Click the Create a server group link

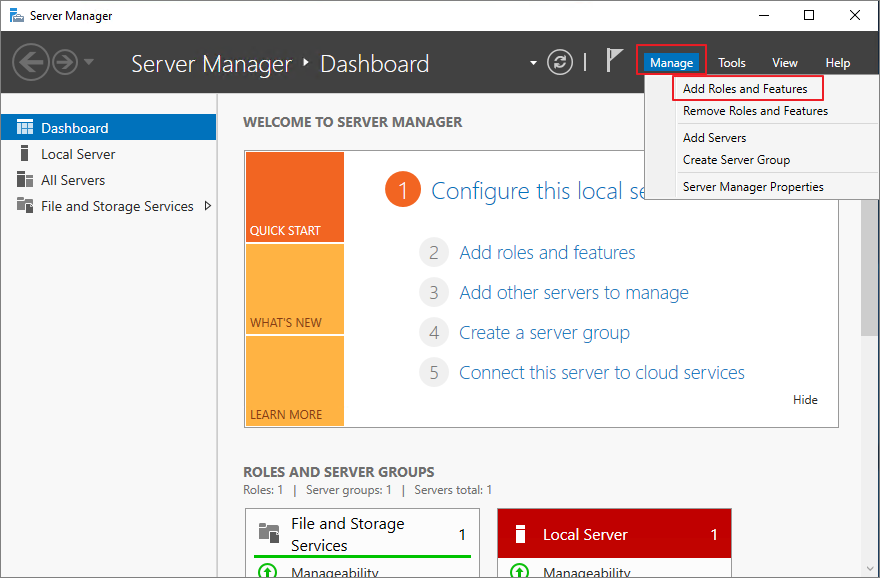point(544,333)
